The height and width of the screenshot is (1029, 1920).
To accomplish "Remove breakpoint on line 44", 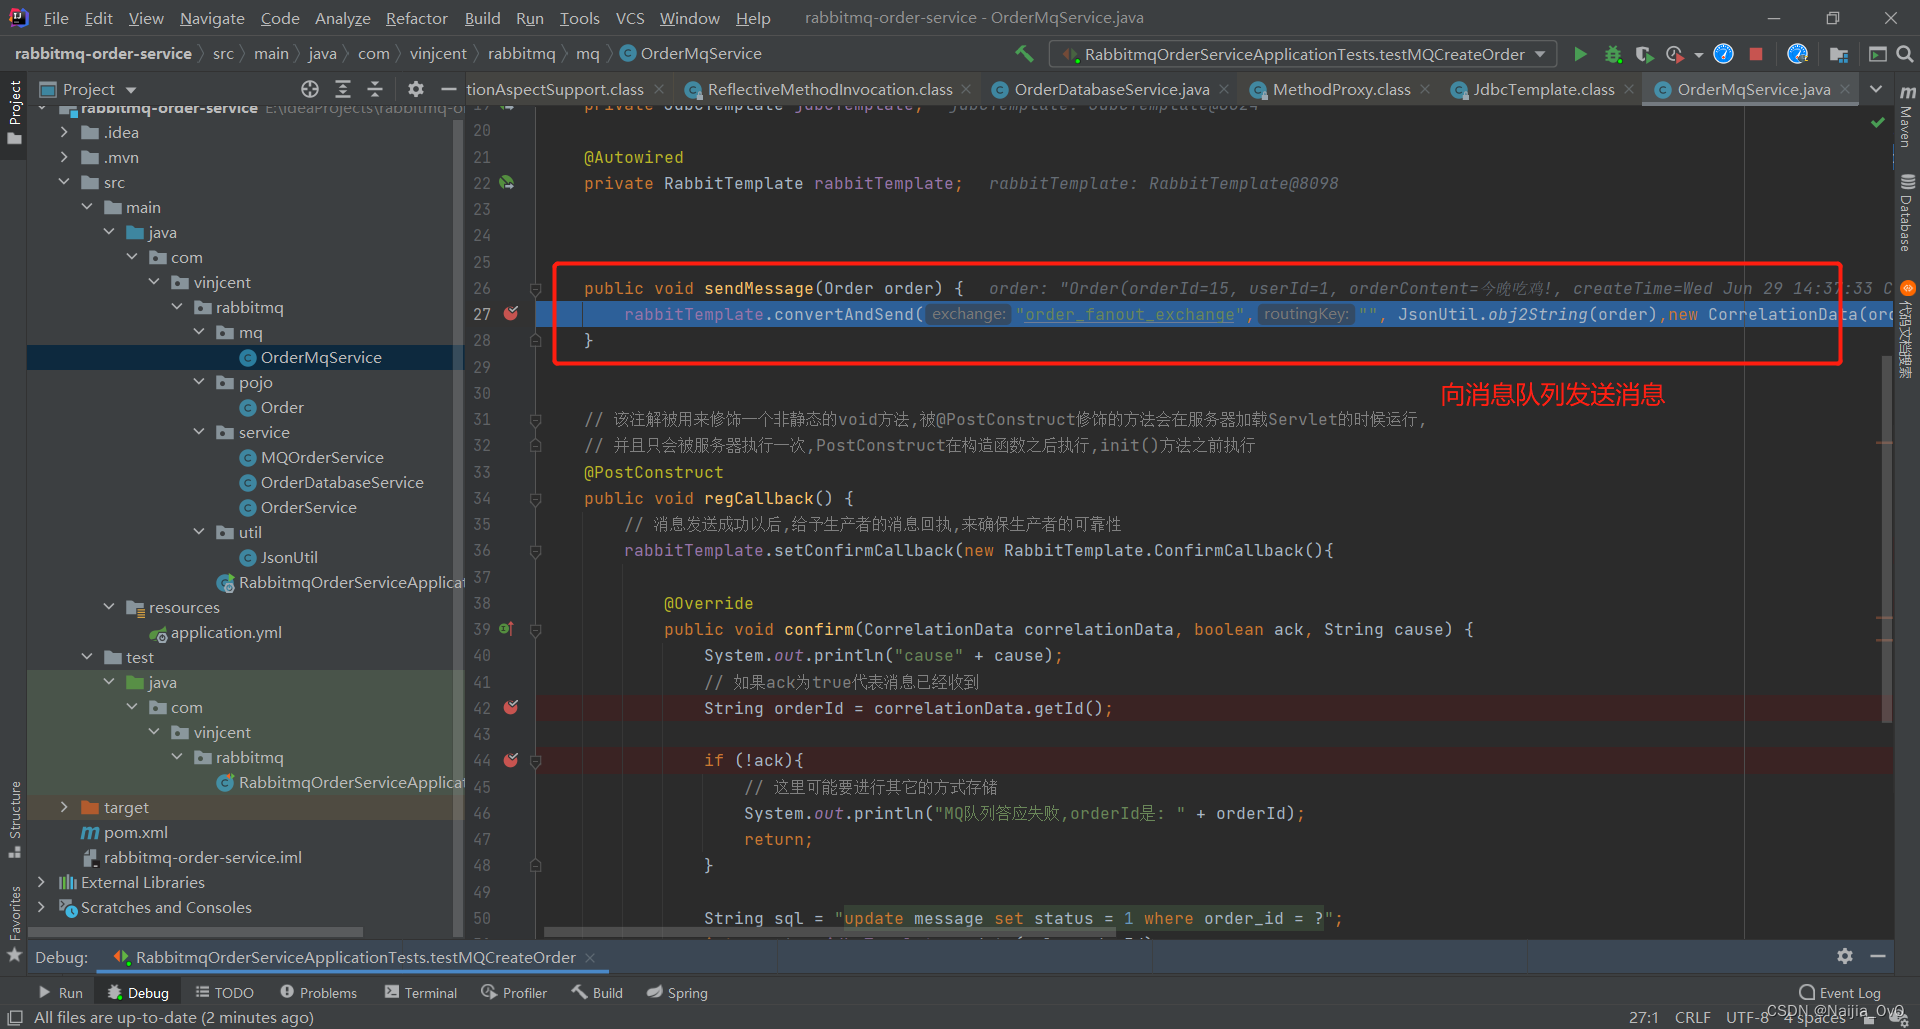I will [x=511, y=760].
